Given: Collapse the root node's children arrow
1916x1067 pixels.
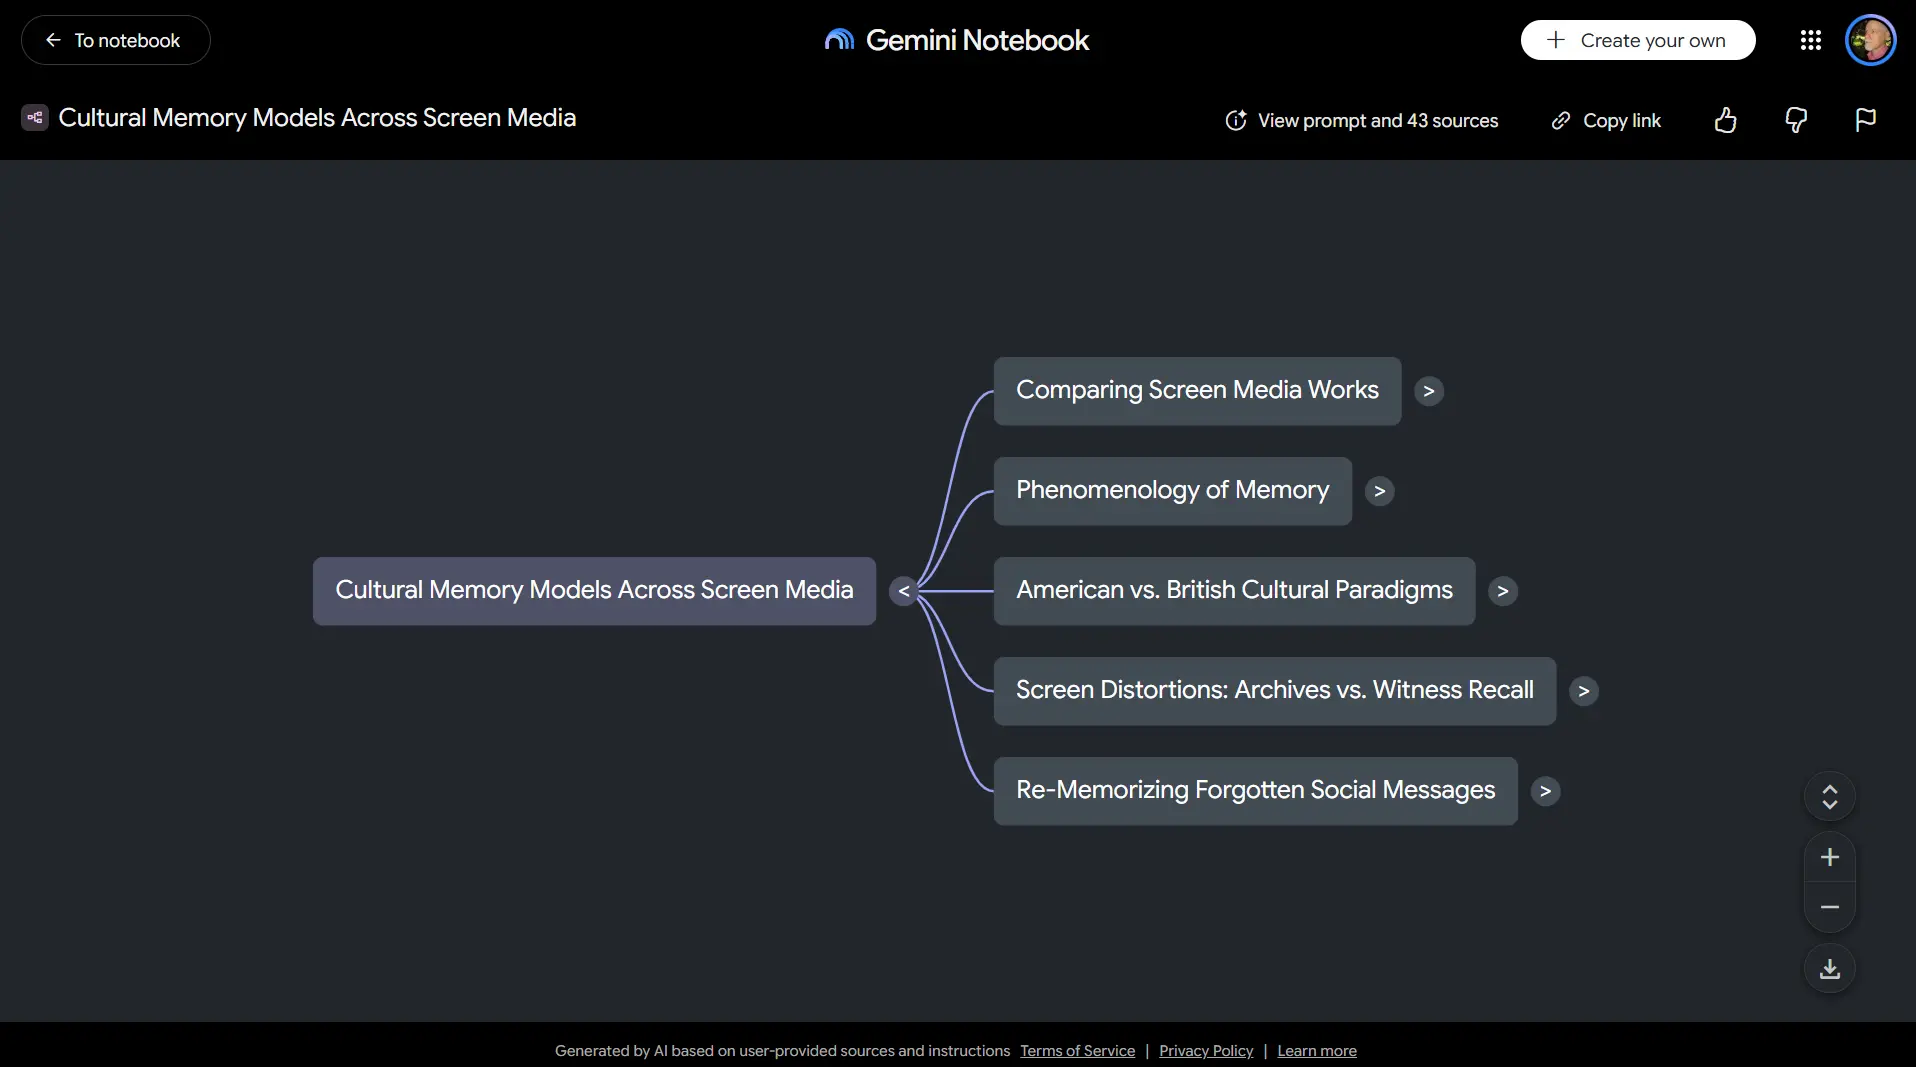Looking at the screenshot, I should click(x=903, y=591).
